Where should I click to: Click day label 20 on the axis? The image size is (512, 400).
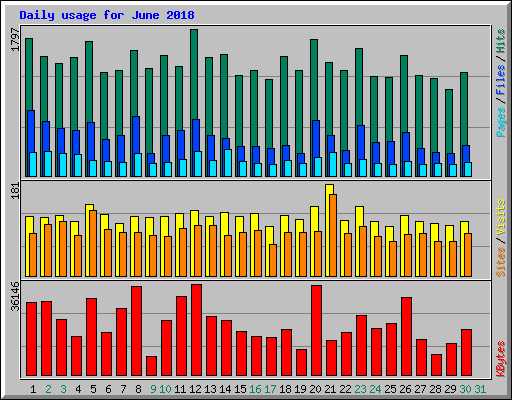pyautogui.click(x=315, y=389)
